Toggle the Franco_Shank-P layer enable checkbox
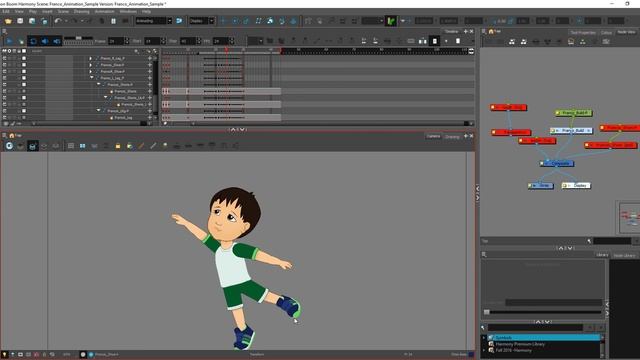 pyautogui.click(x=24, y=84)
